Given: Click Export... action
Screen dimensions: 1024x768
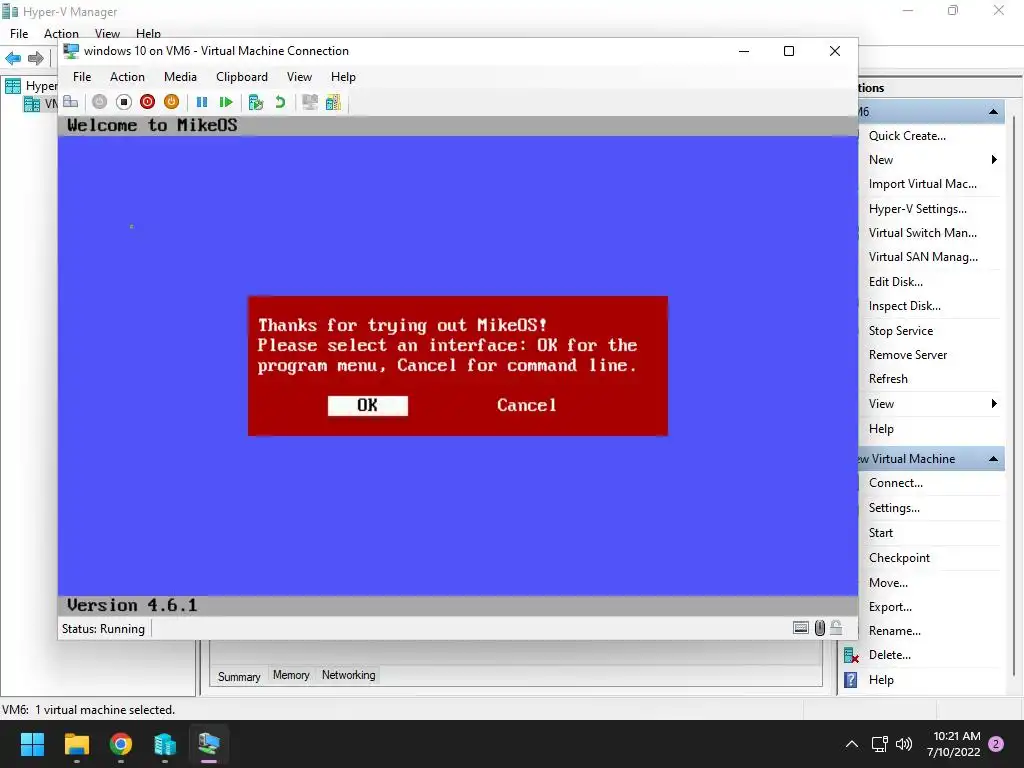Looking at the screenshot, I should (x=890, y=607).
